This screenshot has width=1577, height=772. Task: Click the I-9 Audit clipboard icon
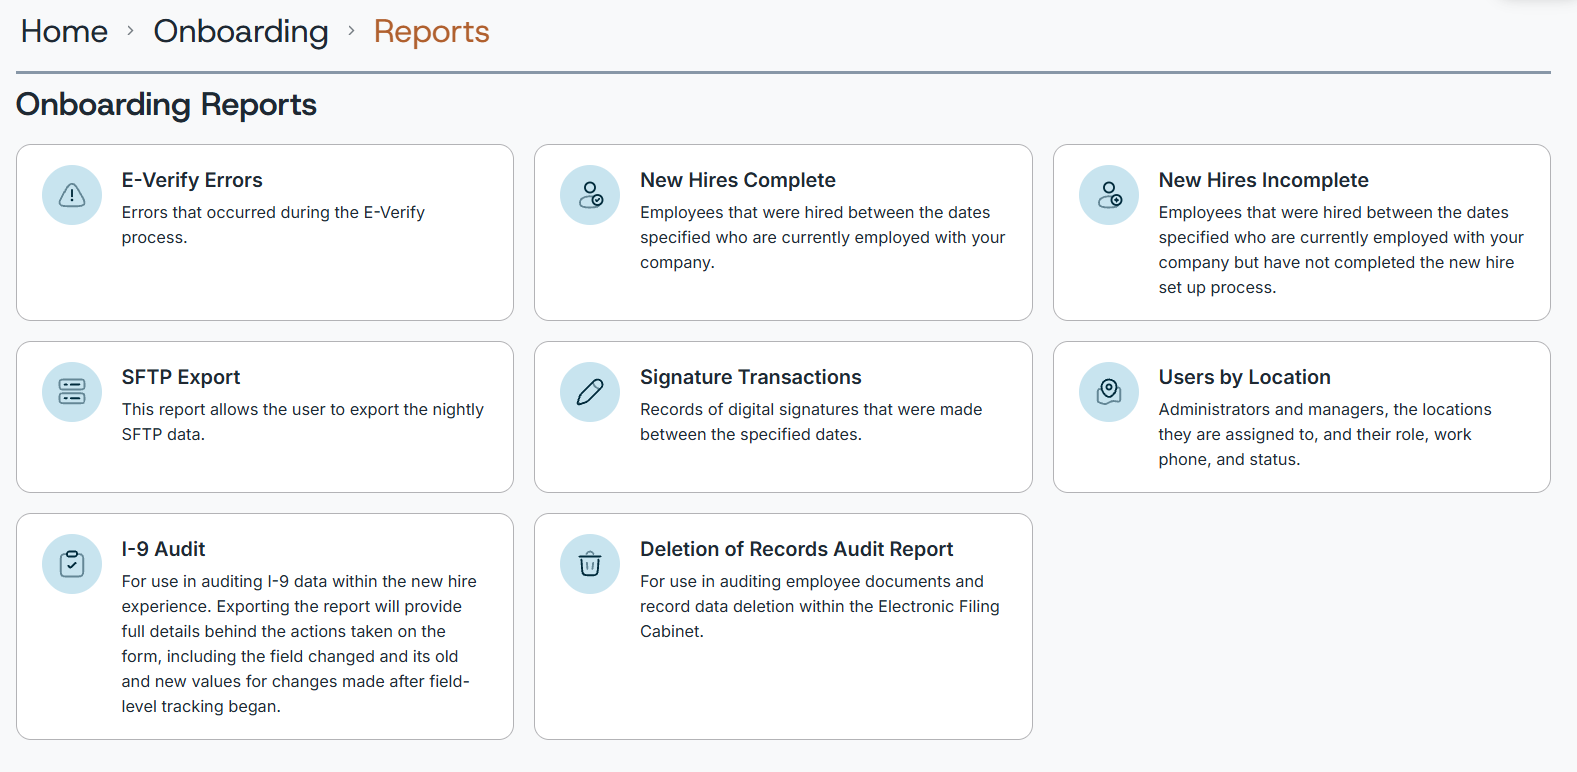click(x=72, y=564)
